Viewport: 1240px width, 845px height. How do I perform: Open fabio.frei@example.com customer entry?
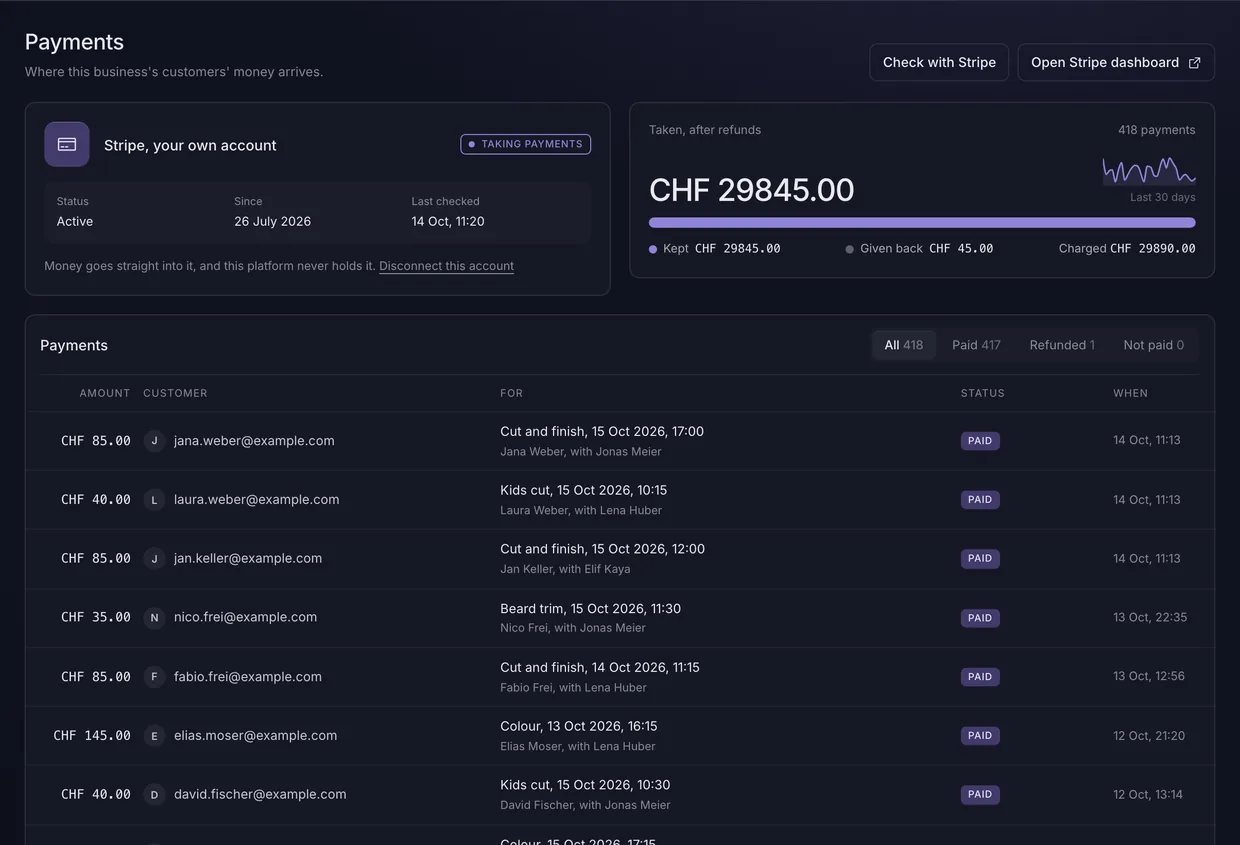click(x=248, y=677)
